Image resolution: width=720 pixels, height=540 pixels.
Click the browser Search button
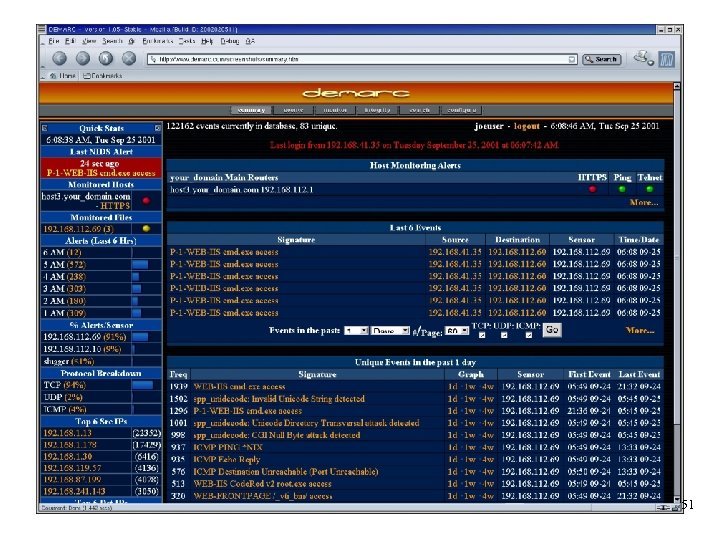[x=602, y=59]
